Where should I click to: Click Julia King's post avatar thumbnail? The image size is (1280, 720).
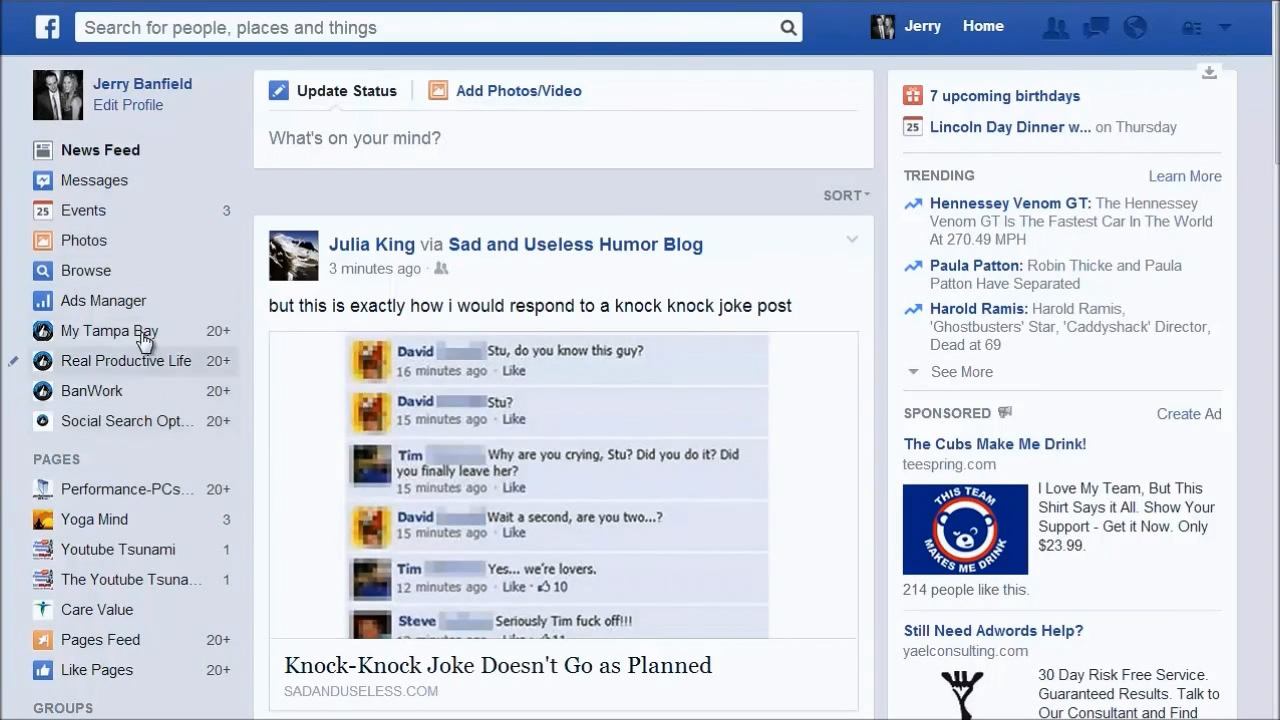pos(293,255)
